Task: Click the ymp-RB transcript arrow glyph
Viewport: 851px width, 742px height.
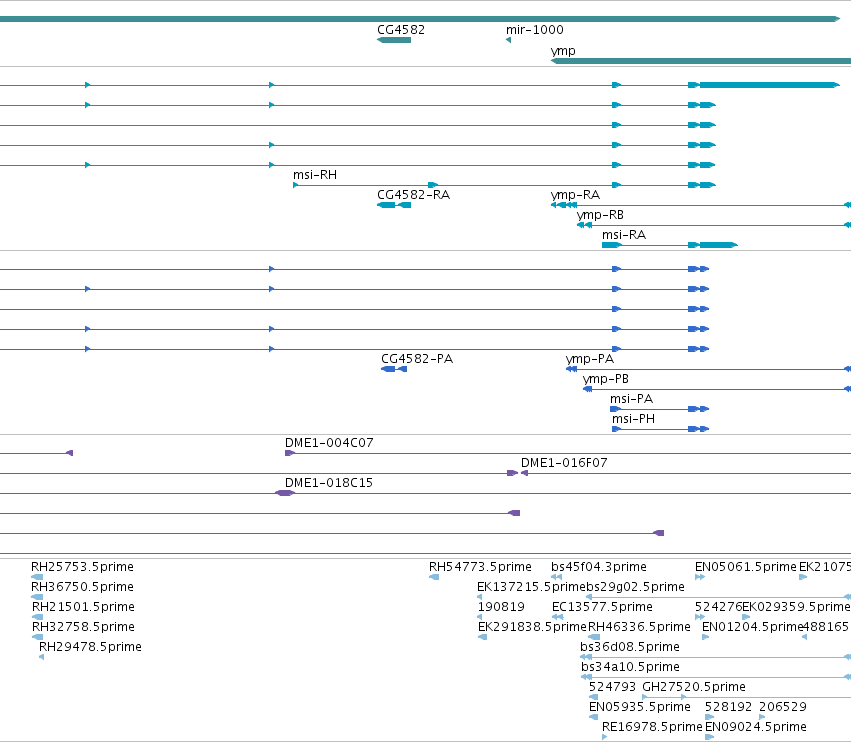Action: coord(585,225)
